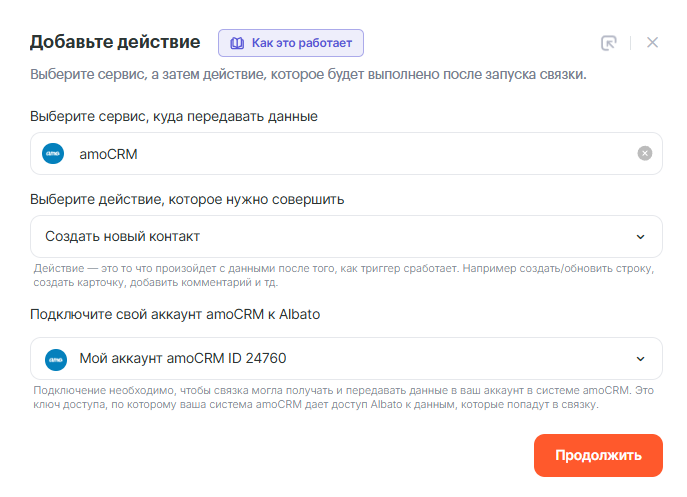Screen dimensions: 687x497
Task: Click the amoCRM logo in account selector
Action: click(53, 358)
